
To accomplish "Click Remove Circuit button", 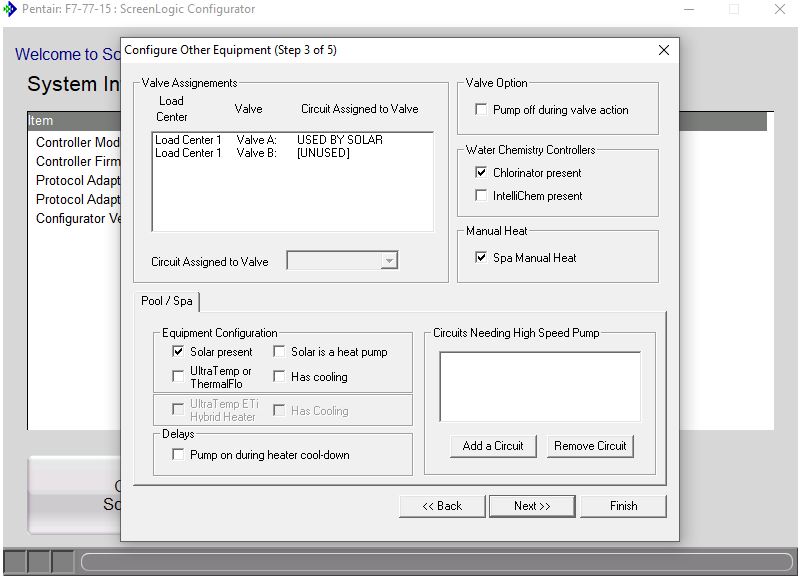I will pyautogui.click(x=590, y=446).
